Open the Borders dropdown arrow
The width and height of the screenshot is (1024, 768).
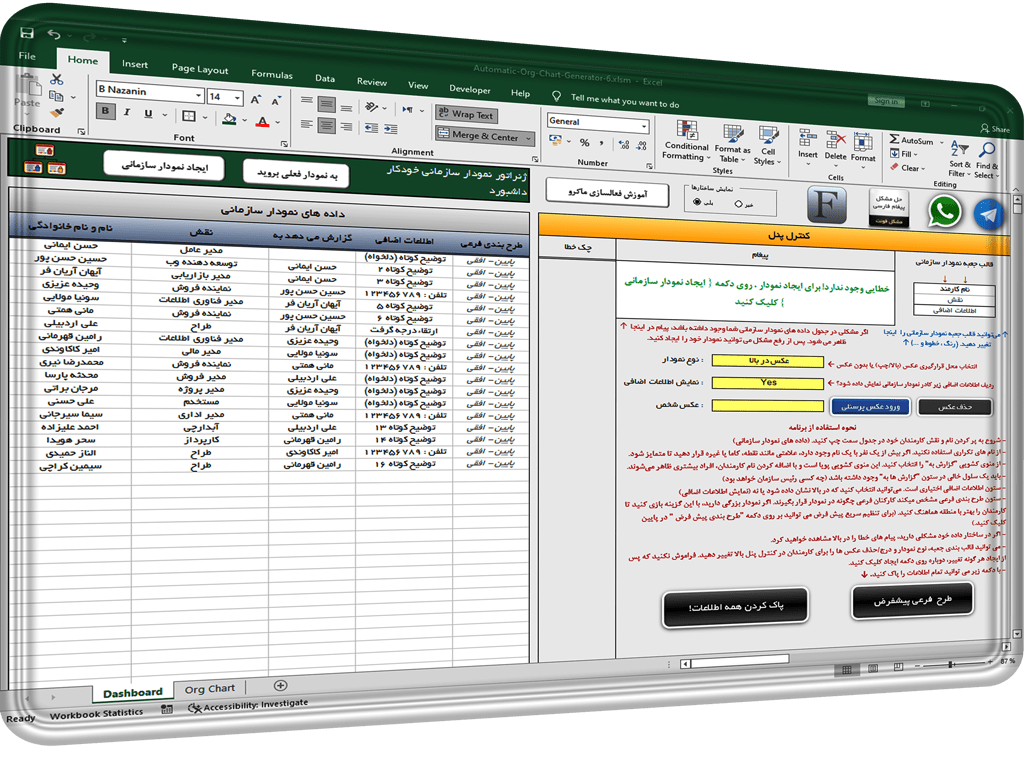pos(204,118)
